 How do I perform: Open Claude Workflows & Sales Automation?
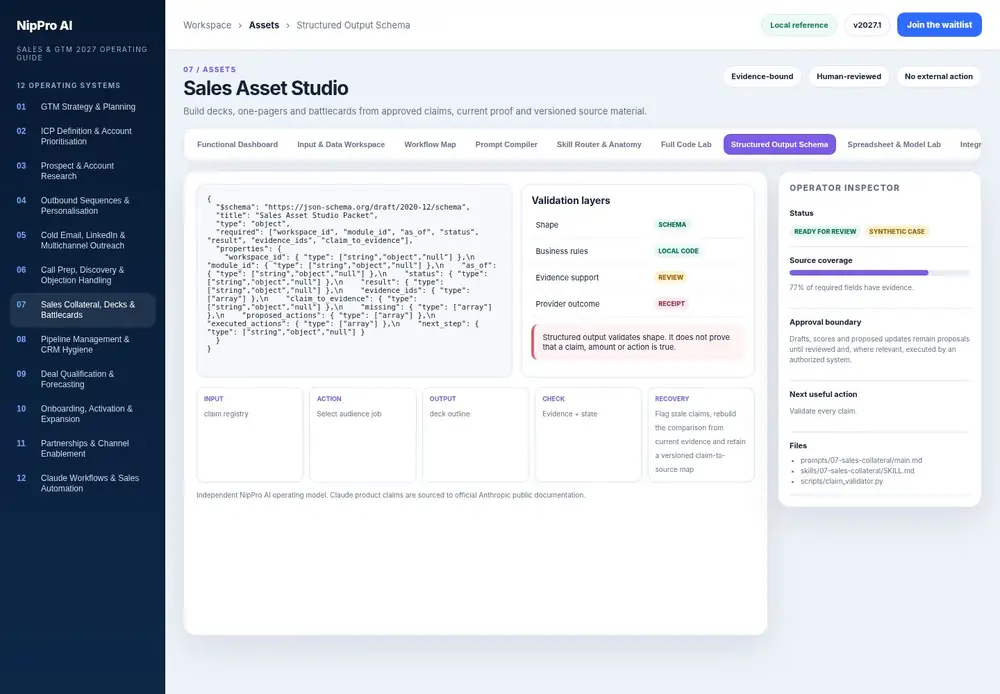click(x=82, y=483)
